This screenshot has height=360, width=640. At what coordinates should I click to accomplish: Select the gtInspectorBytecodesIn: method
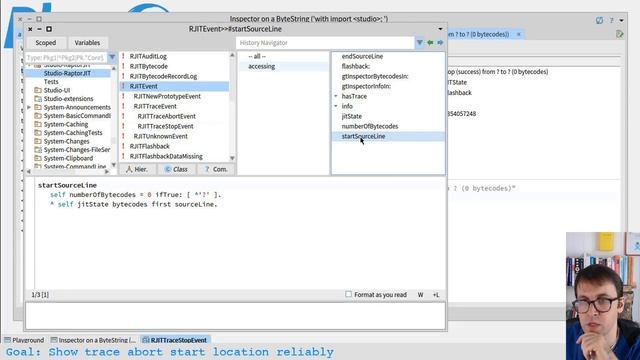(x=375, y=76)
